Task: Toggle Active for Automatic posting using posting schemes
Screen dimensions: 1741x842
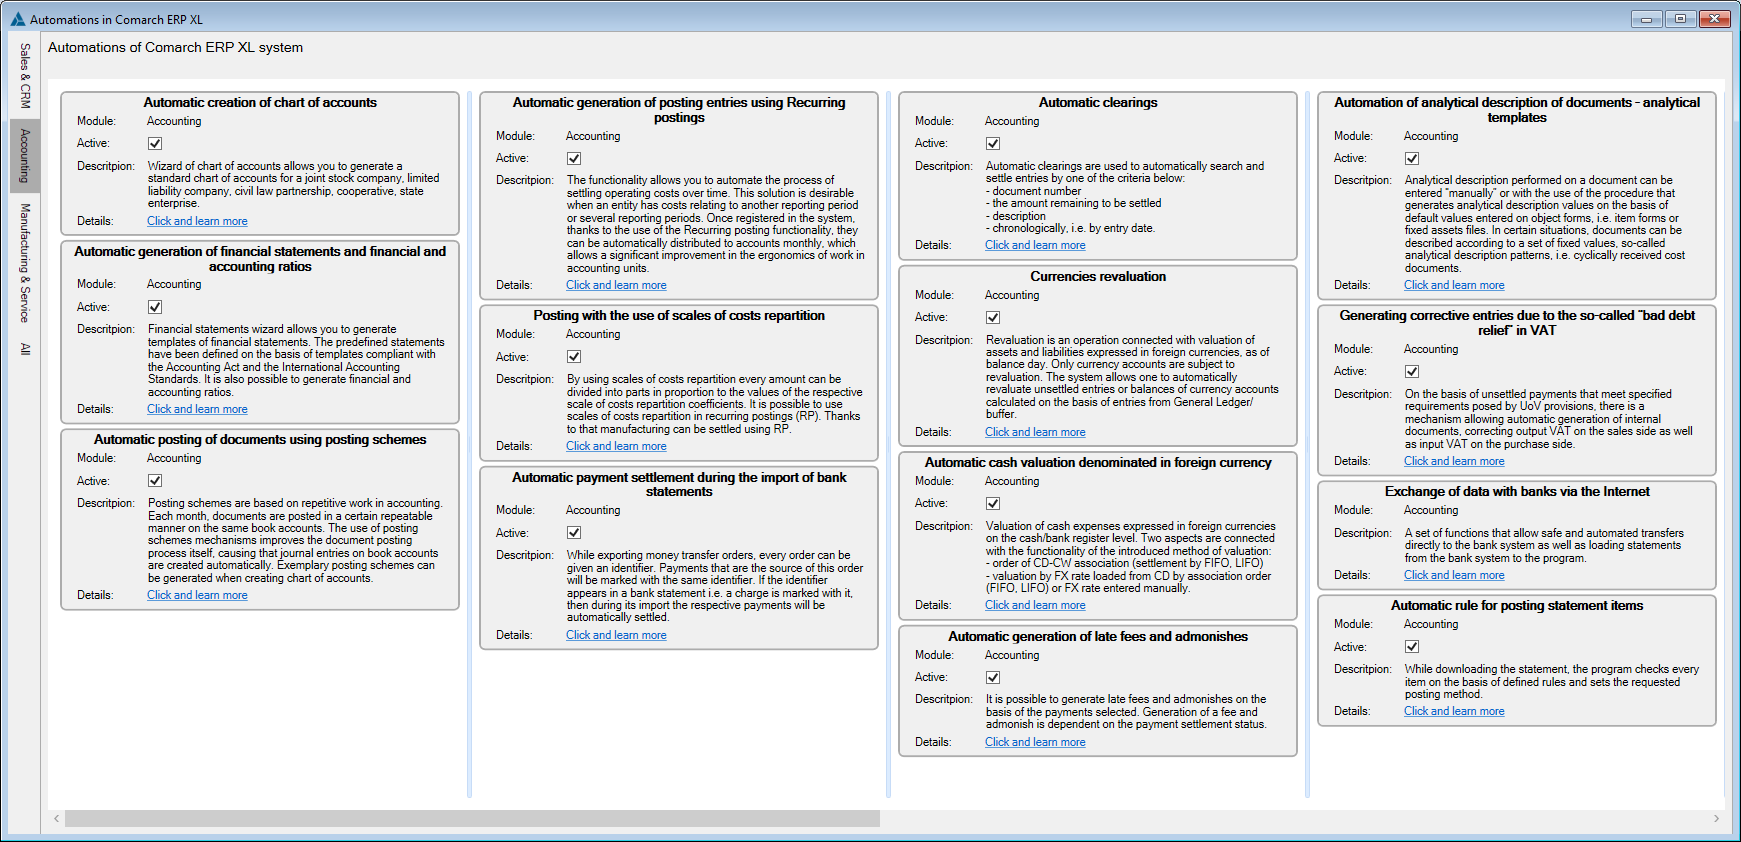Action: [x=155, y=481]
